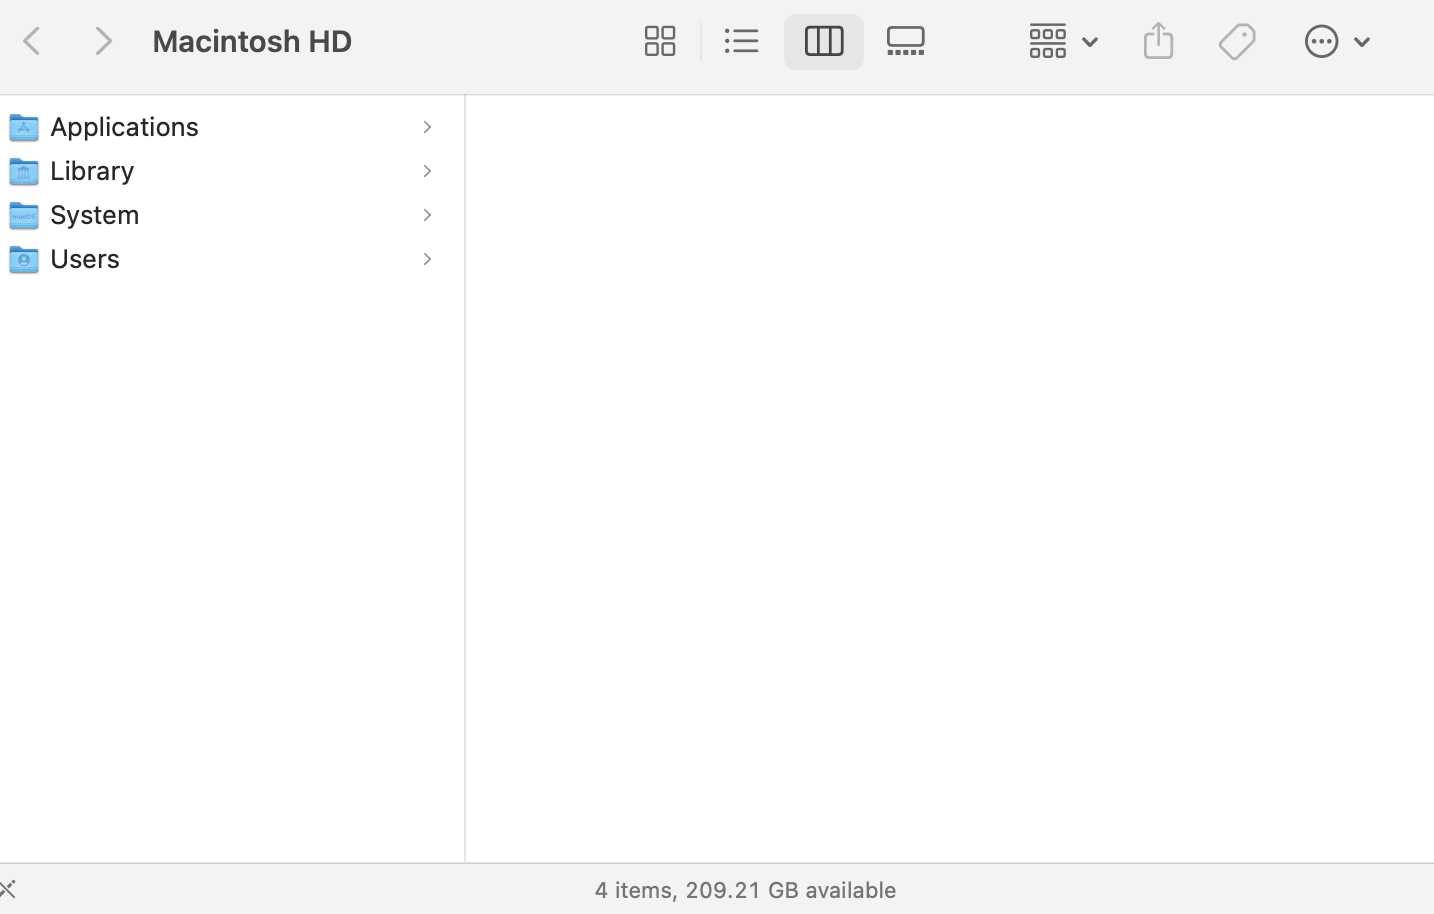This screenshot has width=1434, height=914.
Task: Select the Users folder name
Action: pos(85,258)
